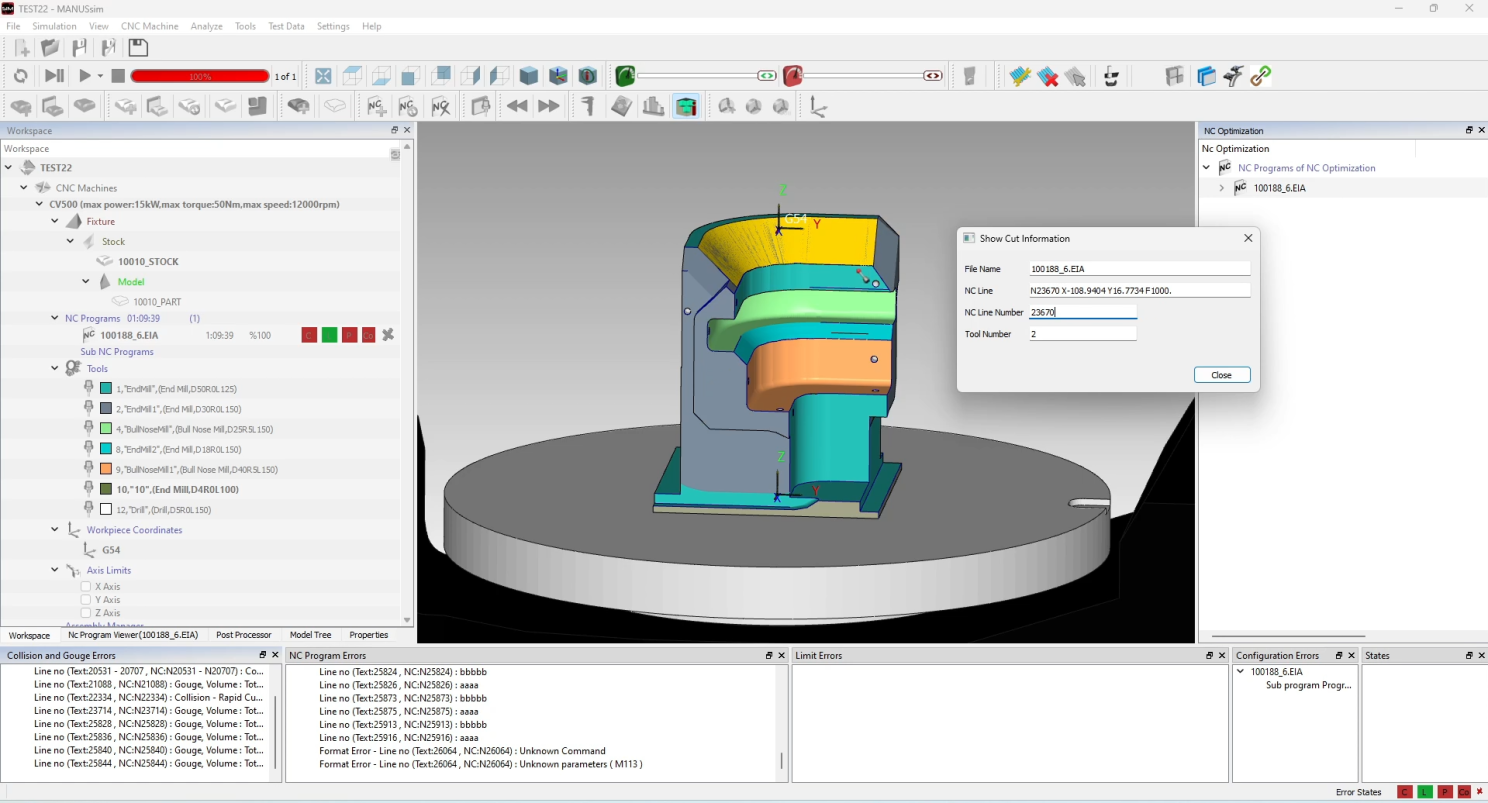Enable the X Axis limit checkbox
This screenshot has width=1488, height=803.
coord(86,587)
